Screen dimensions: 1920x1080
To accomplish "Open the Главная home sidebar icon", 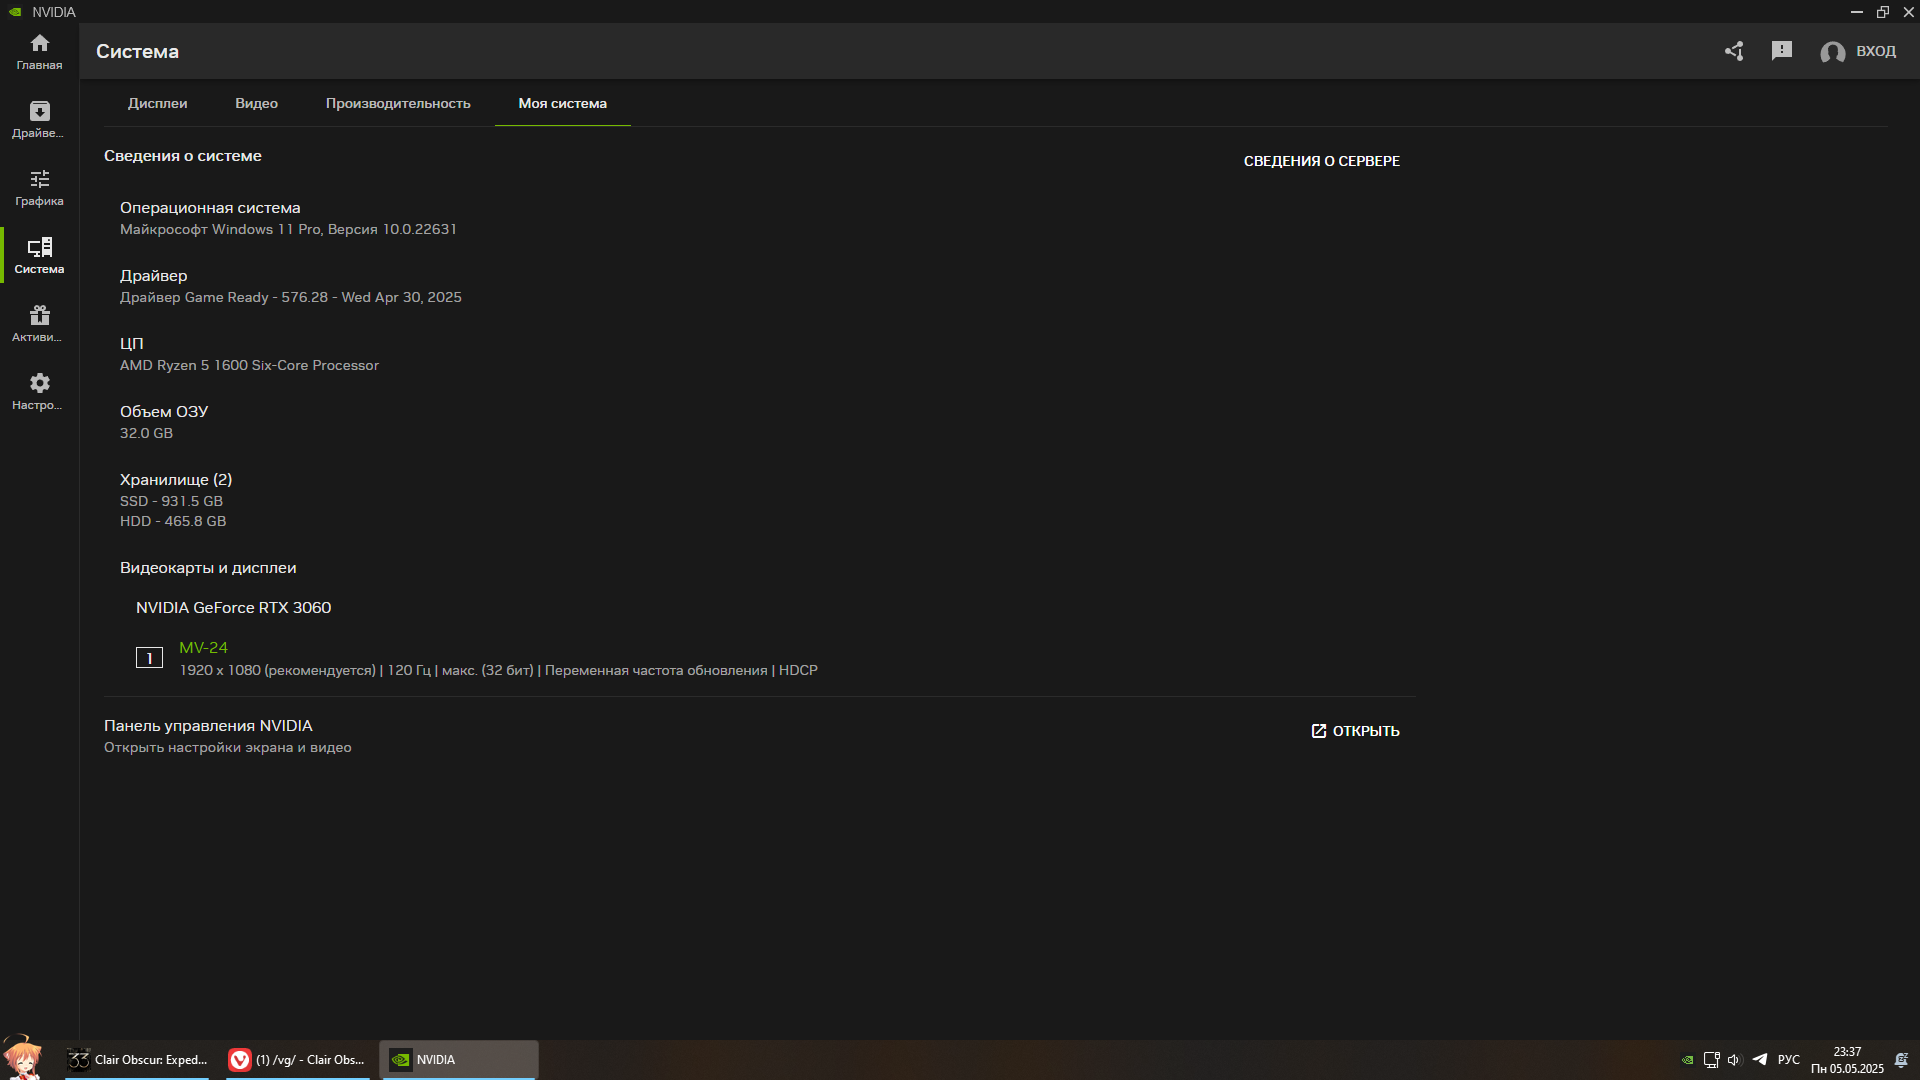I will pos(39,52).
